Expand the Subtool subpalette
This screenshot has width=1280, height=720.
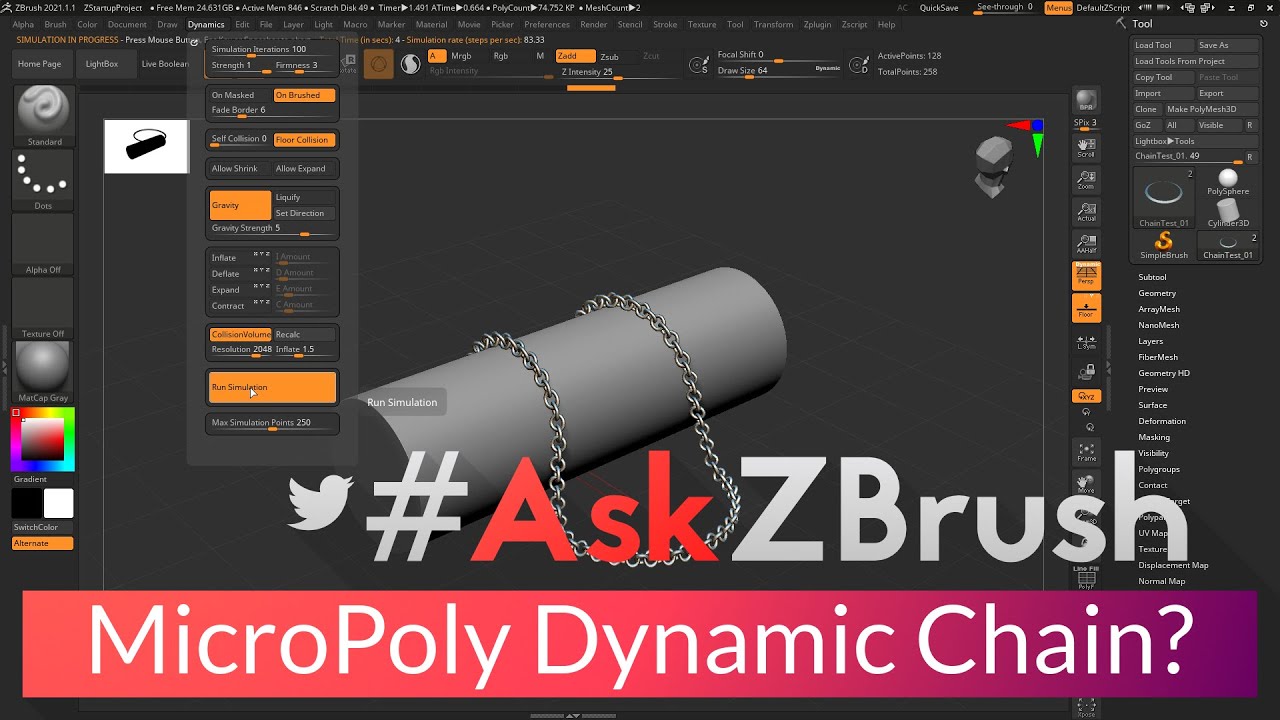1152,277
